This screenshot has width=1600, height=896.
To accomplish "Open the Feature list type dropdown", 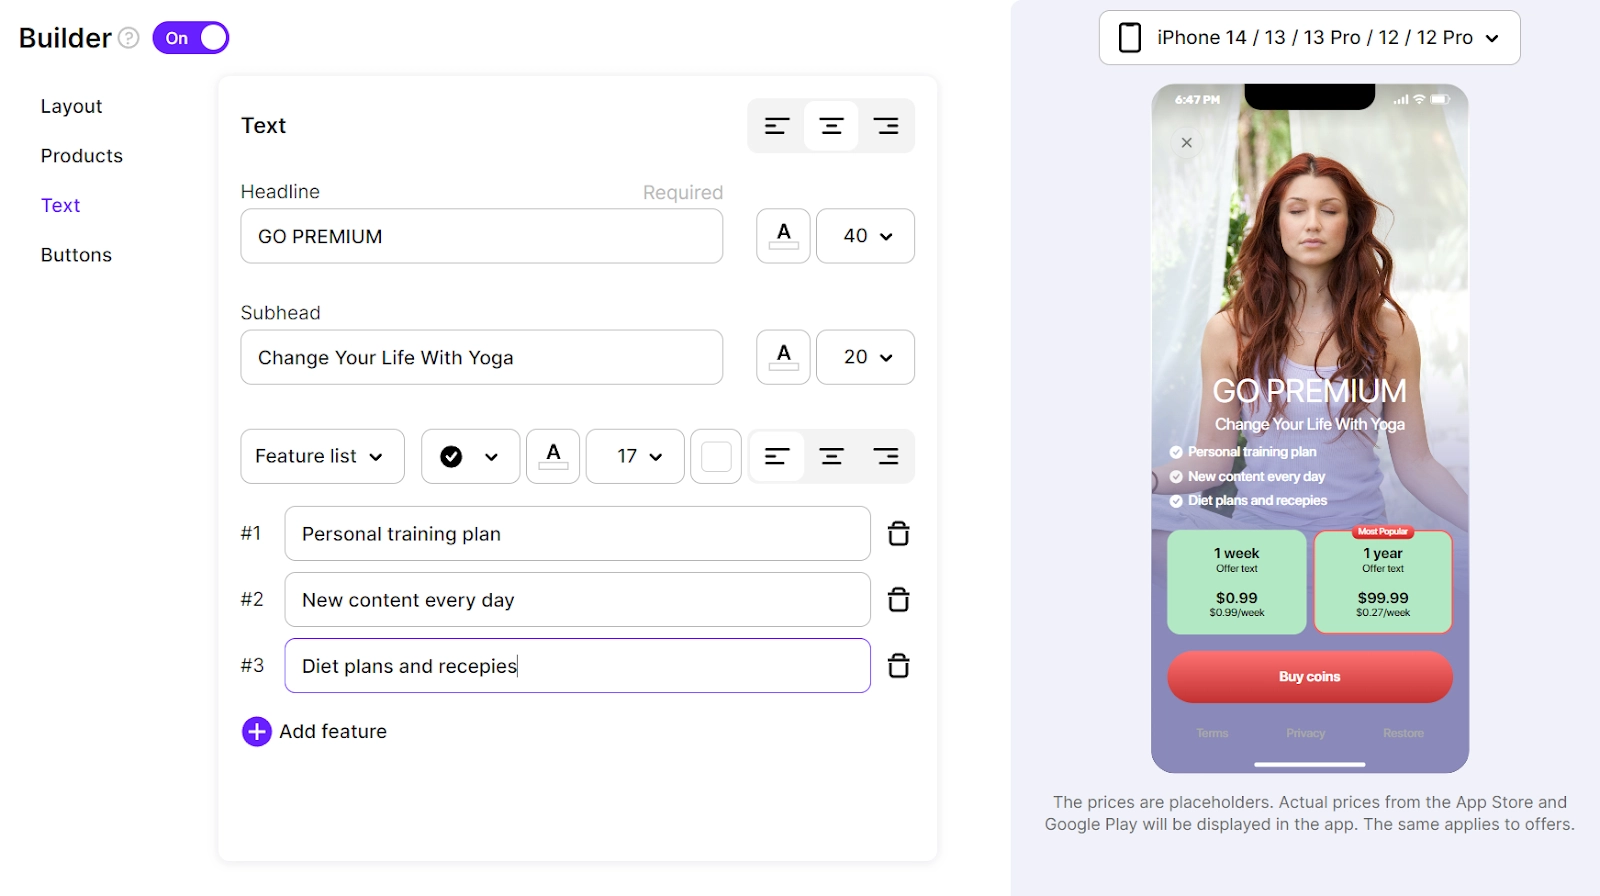I will click(322, 457).
